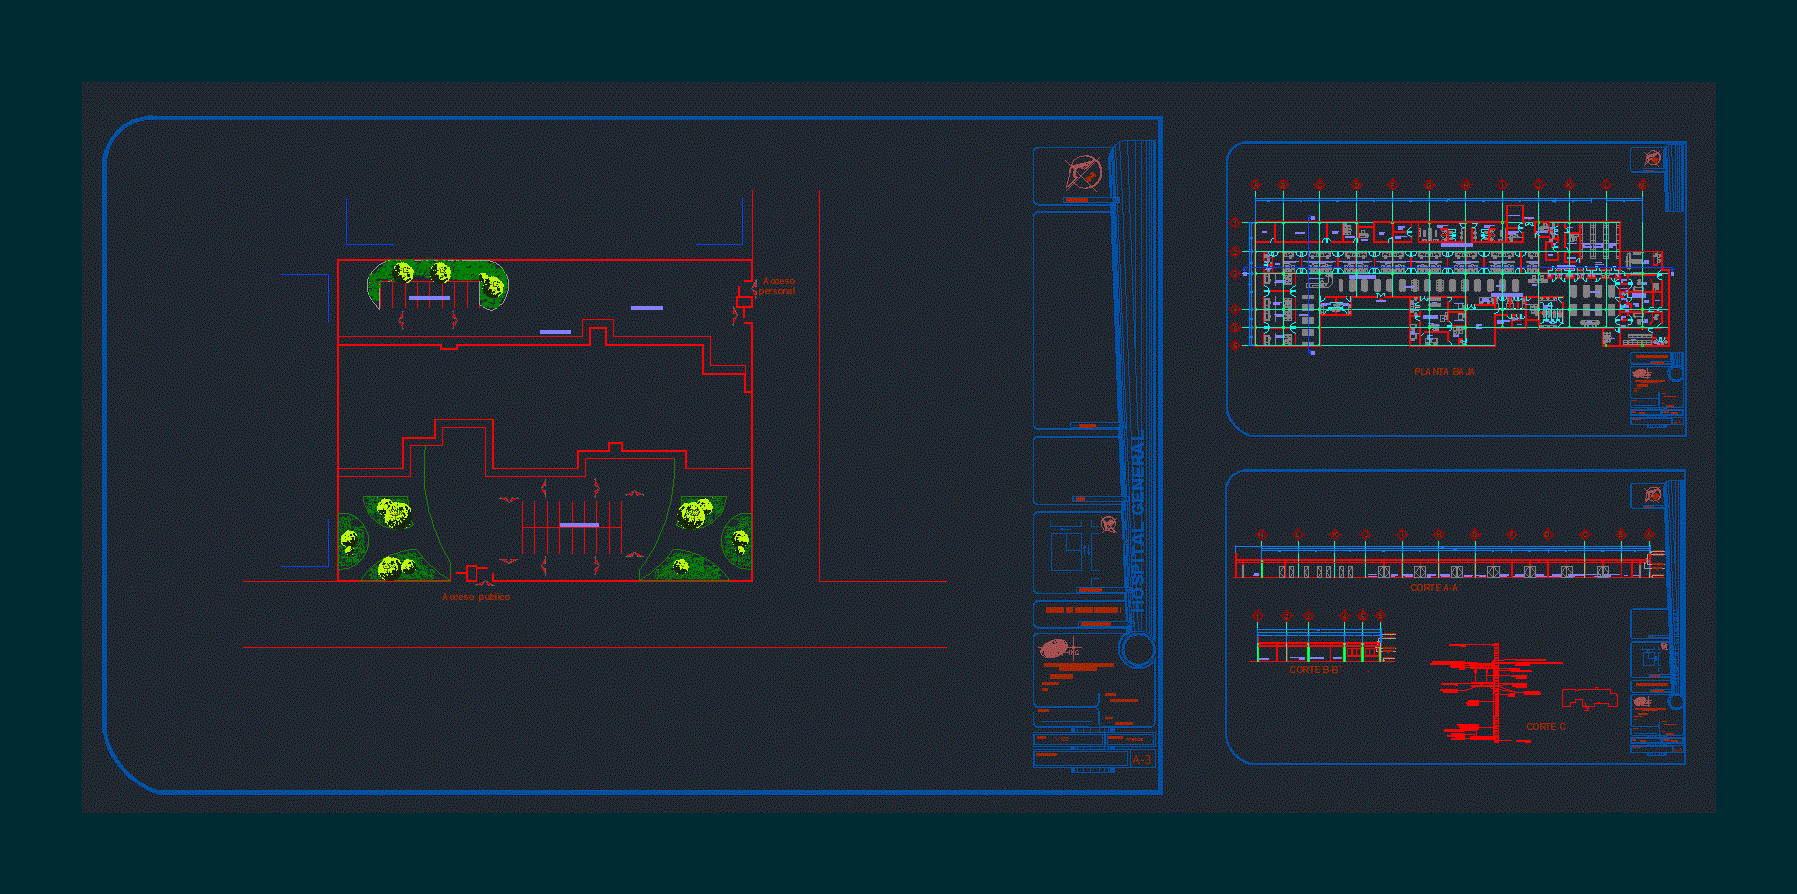Click the 'PLANTA BAJA' drawing title
The width and height of the screenshot is (1797, 894).
[1444, 372]
